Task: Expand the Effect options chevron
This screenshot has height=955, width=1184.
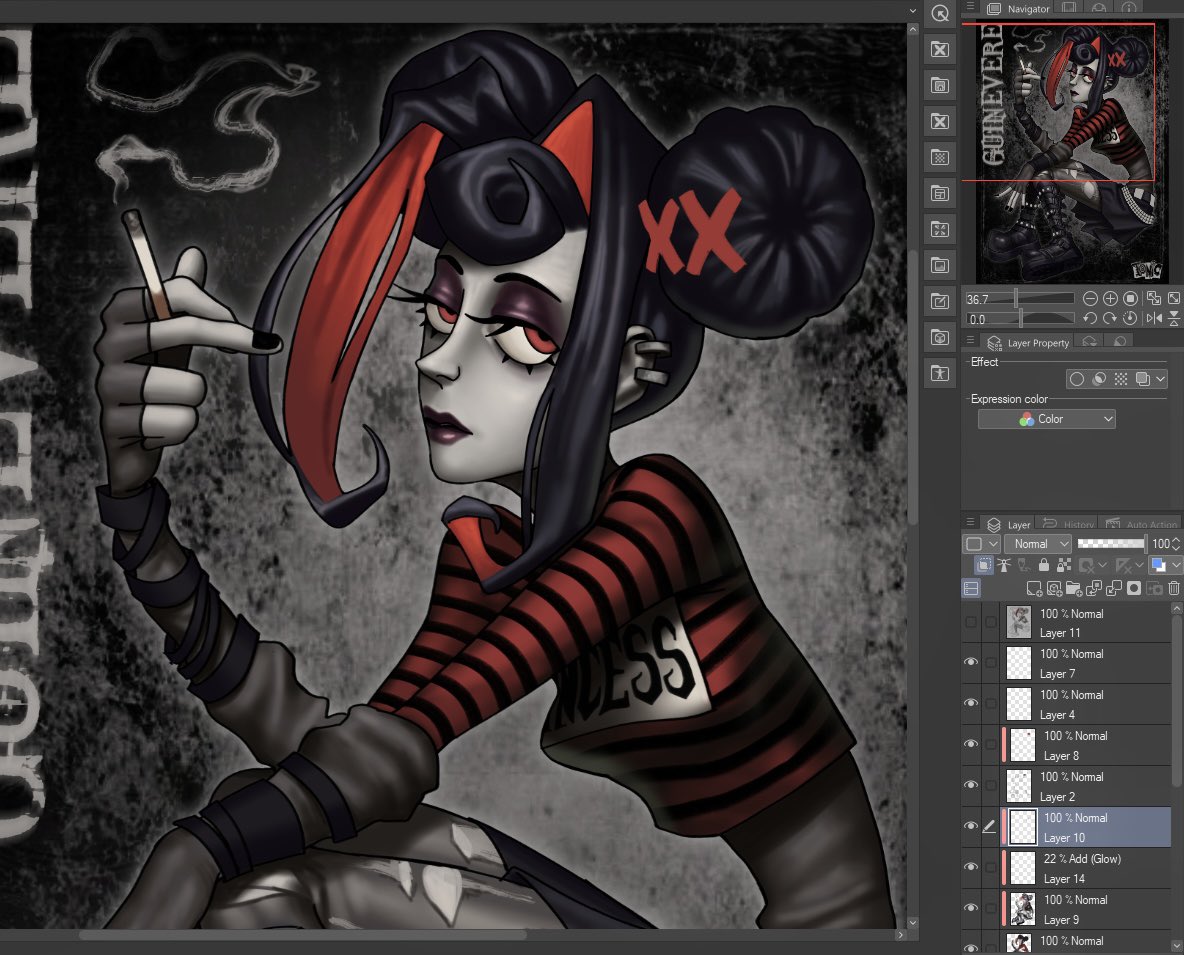Action: [1161, 379]
